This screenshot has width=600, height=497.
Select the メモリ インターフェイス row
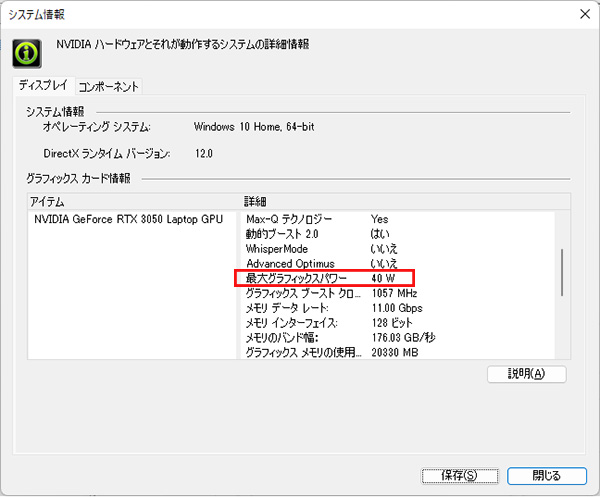tap(396, 323)
